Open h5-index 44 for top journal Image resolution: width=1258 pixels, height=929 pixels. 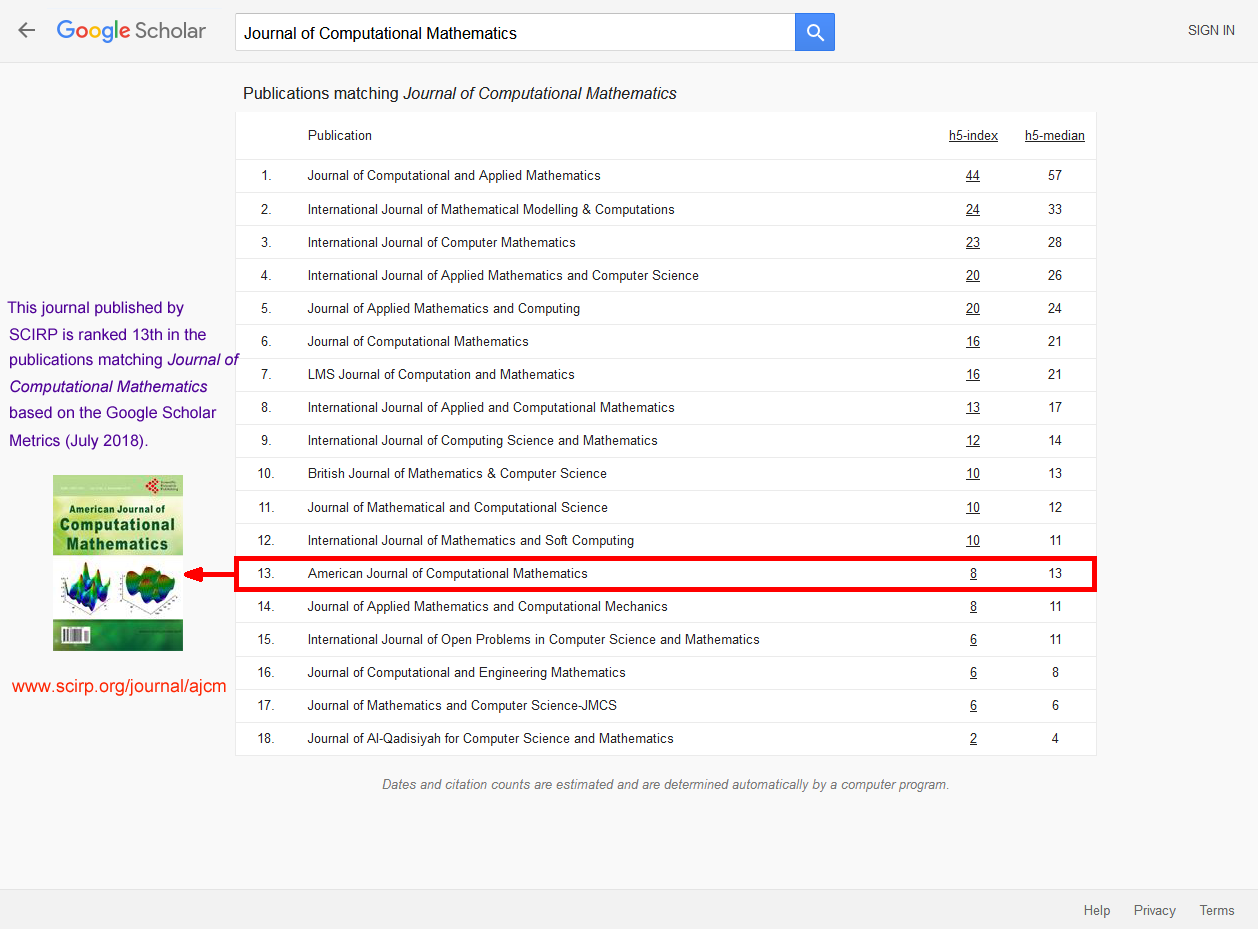pos(972,175)
